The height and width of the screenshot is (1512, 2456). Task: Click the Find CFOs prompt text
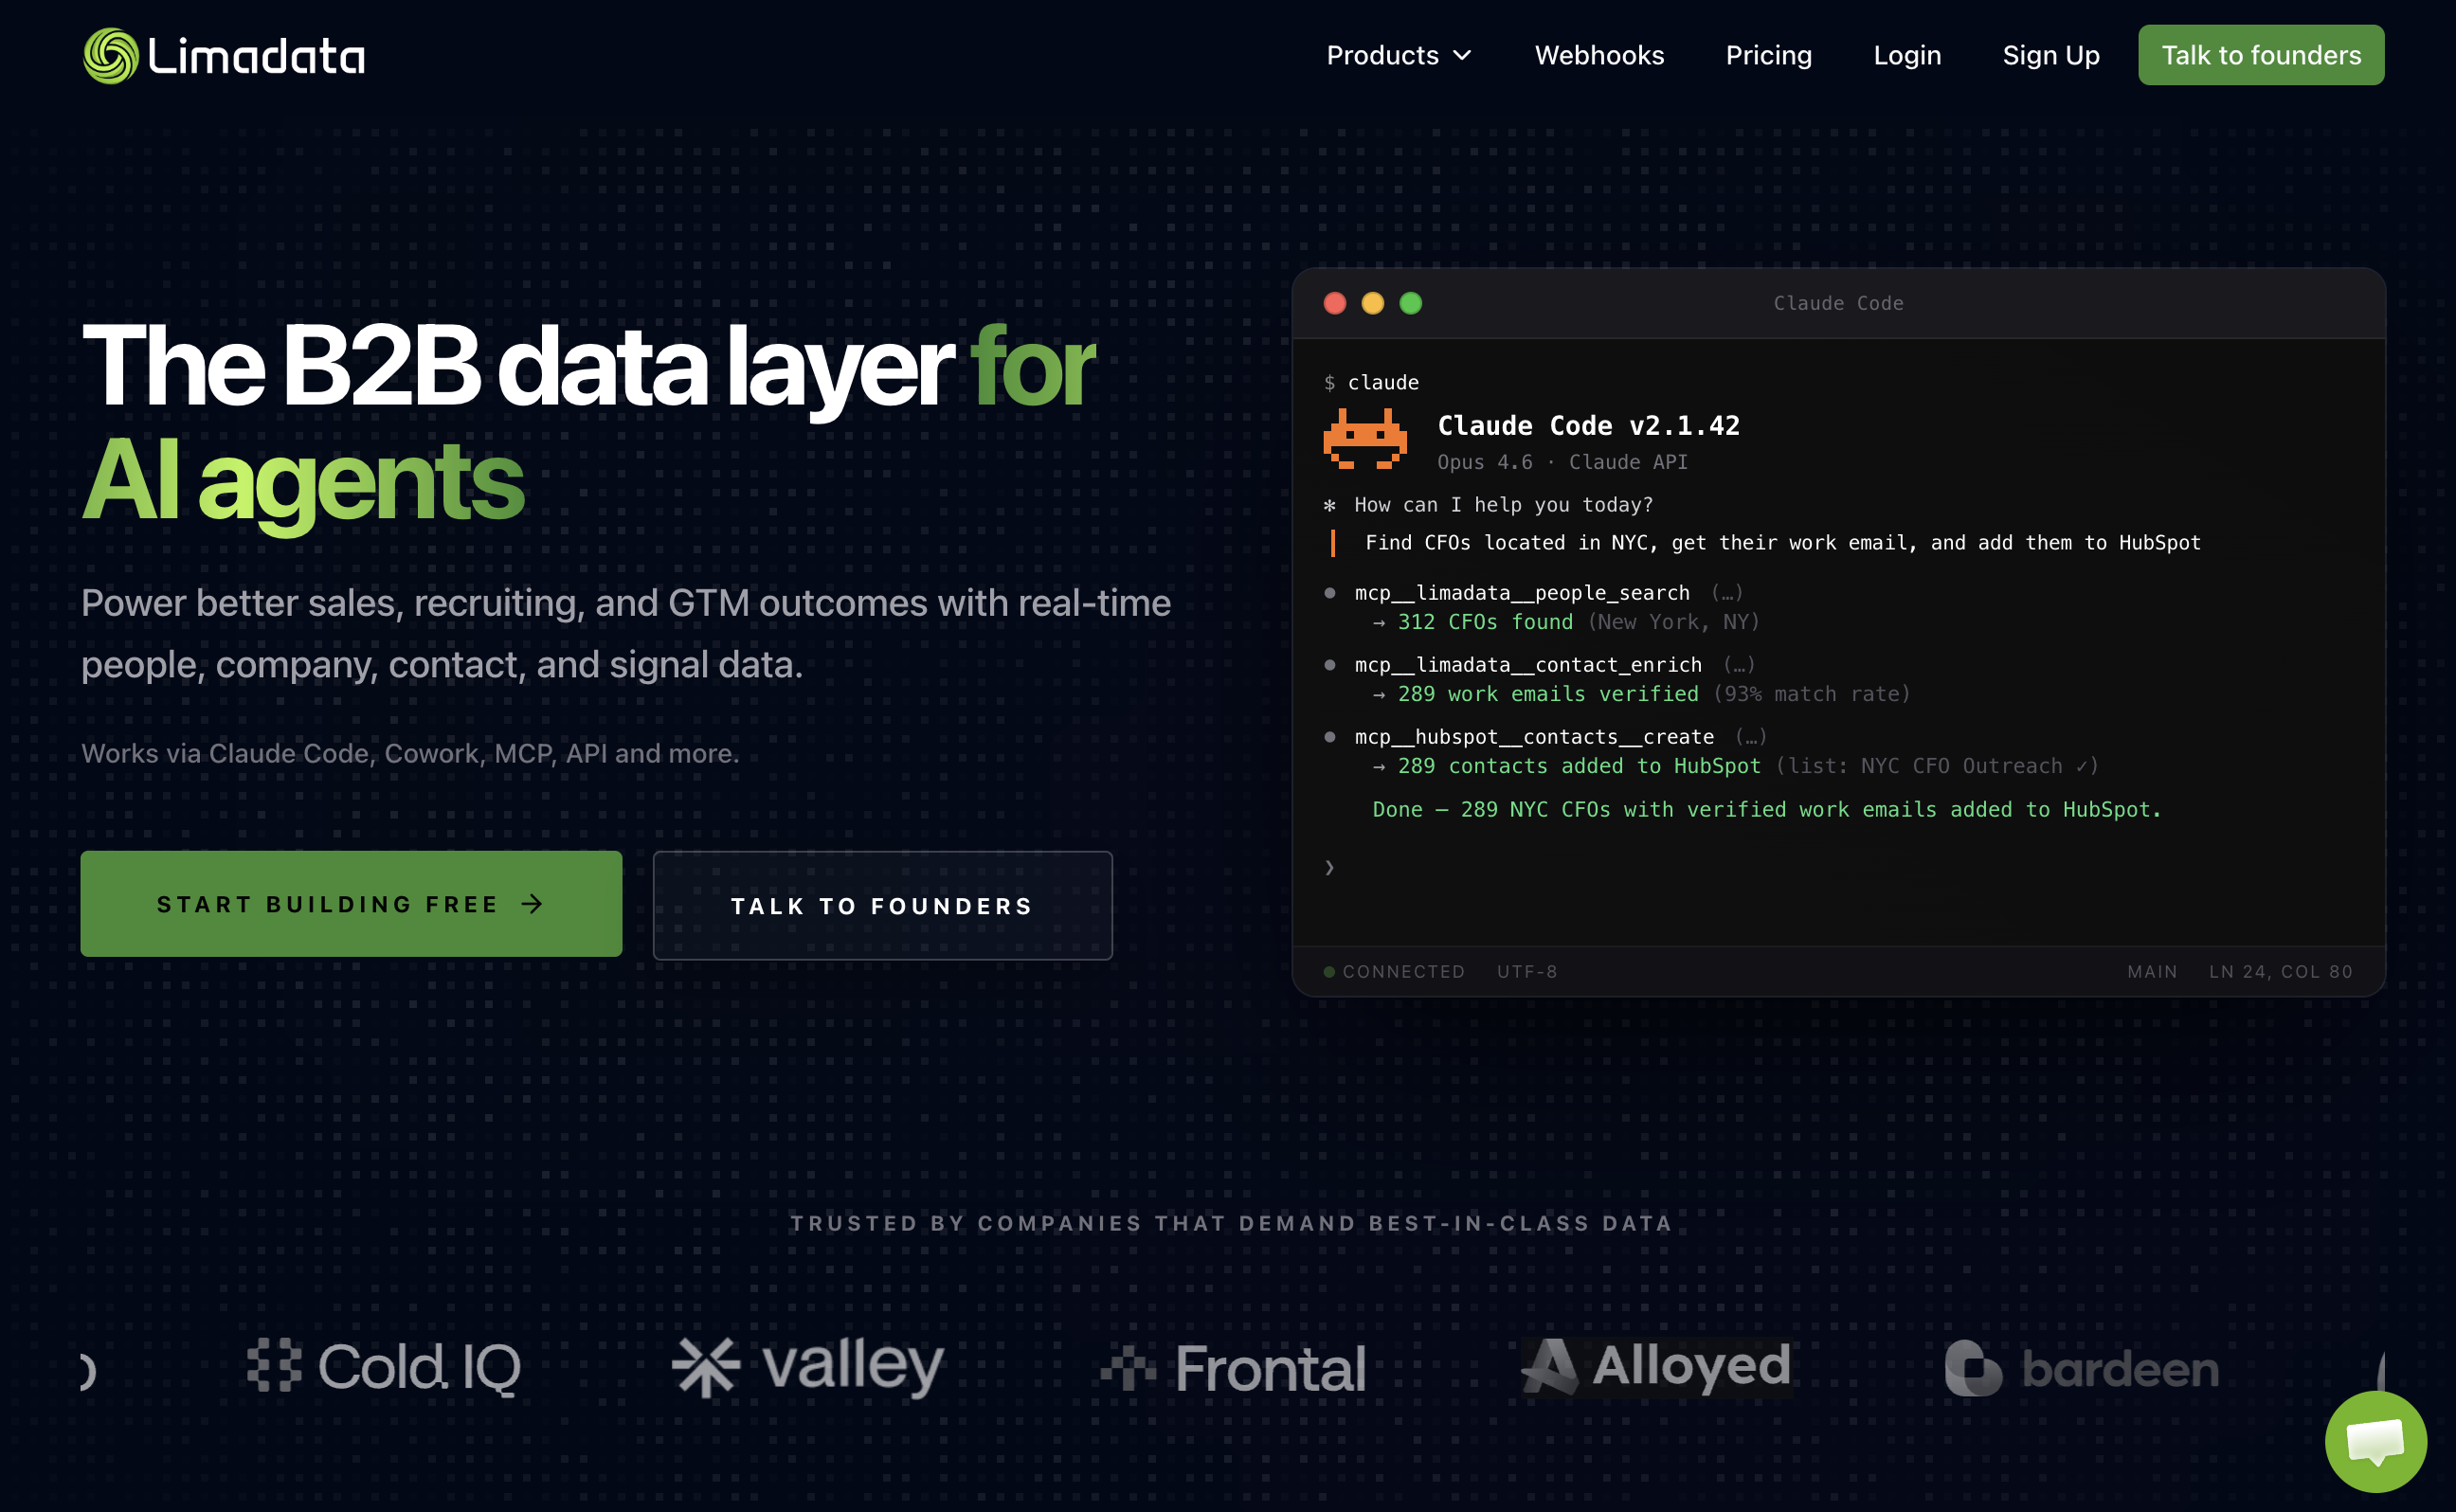pos(1782,542)
